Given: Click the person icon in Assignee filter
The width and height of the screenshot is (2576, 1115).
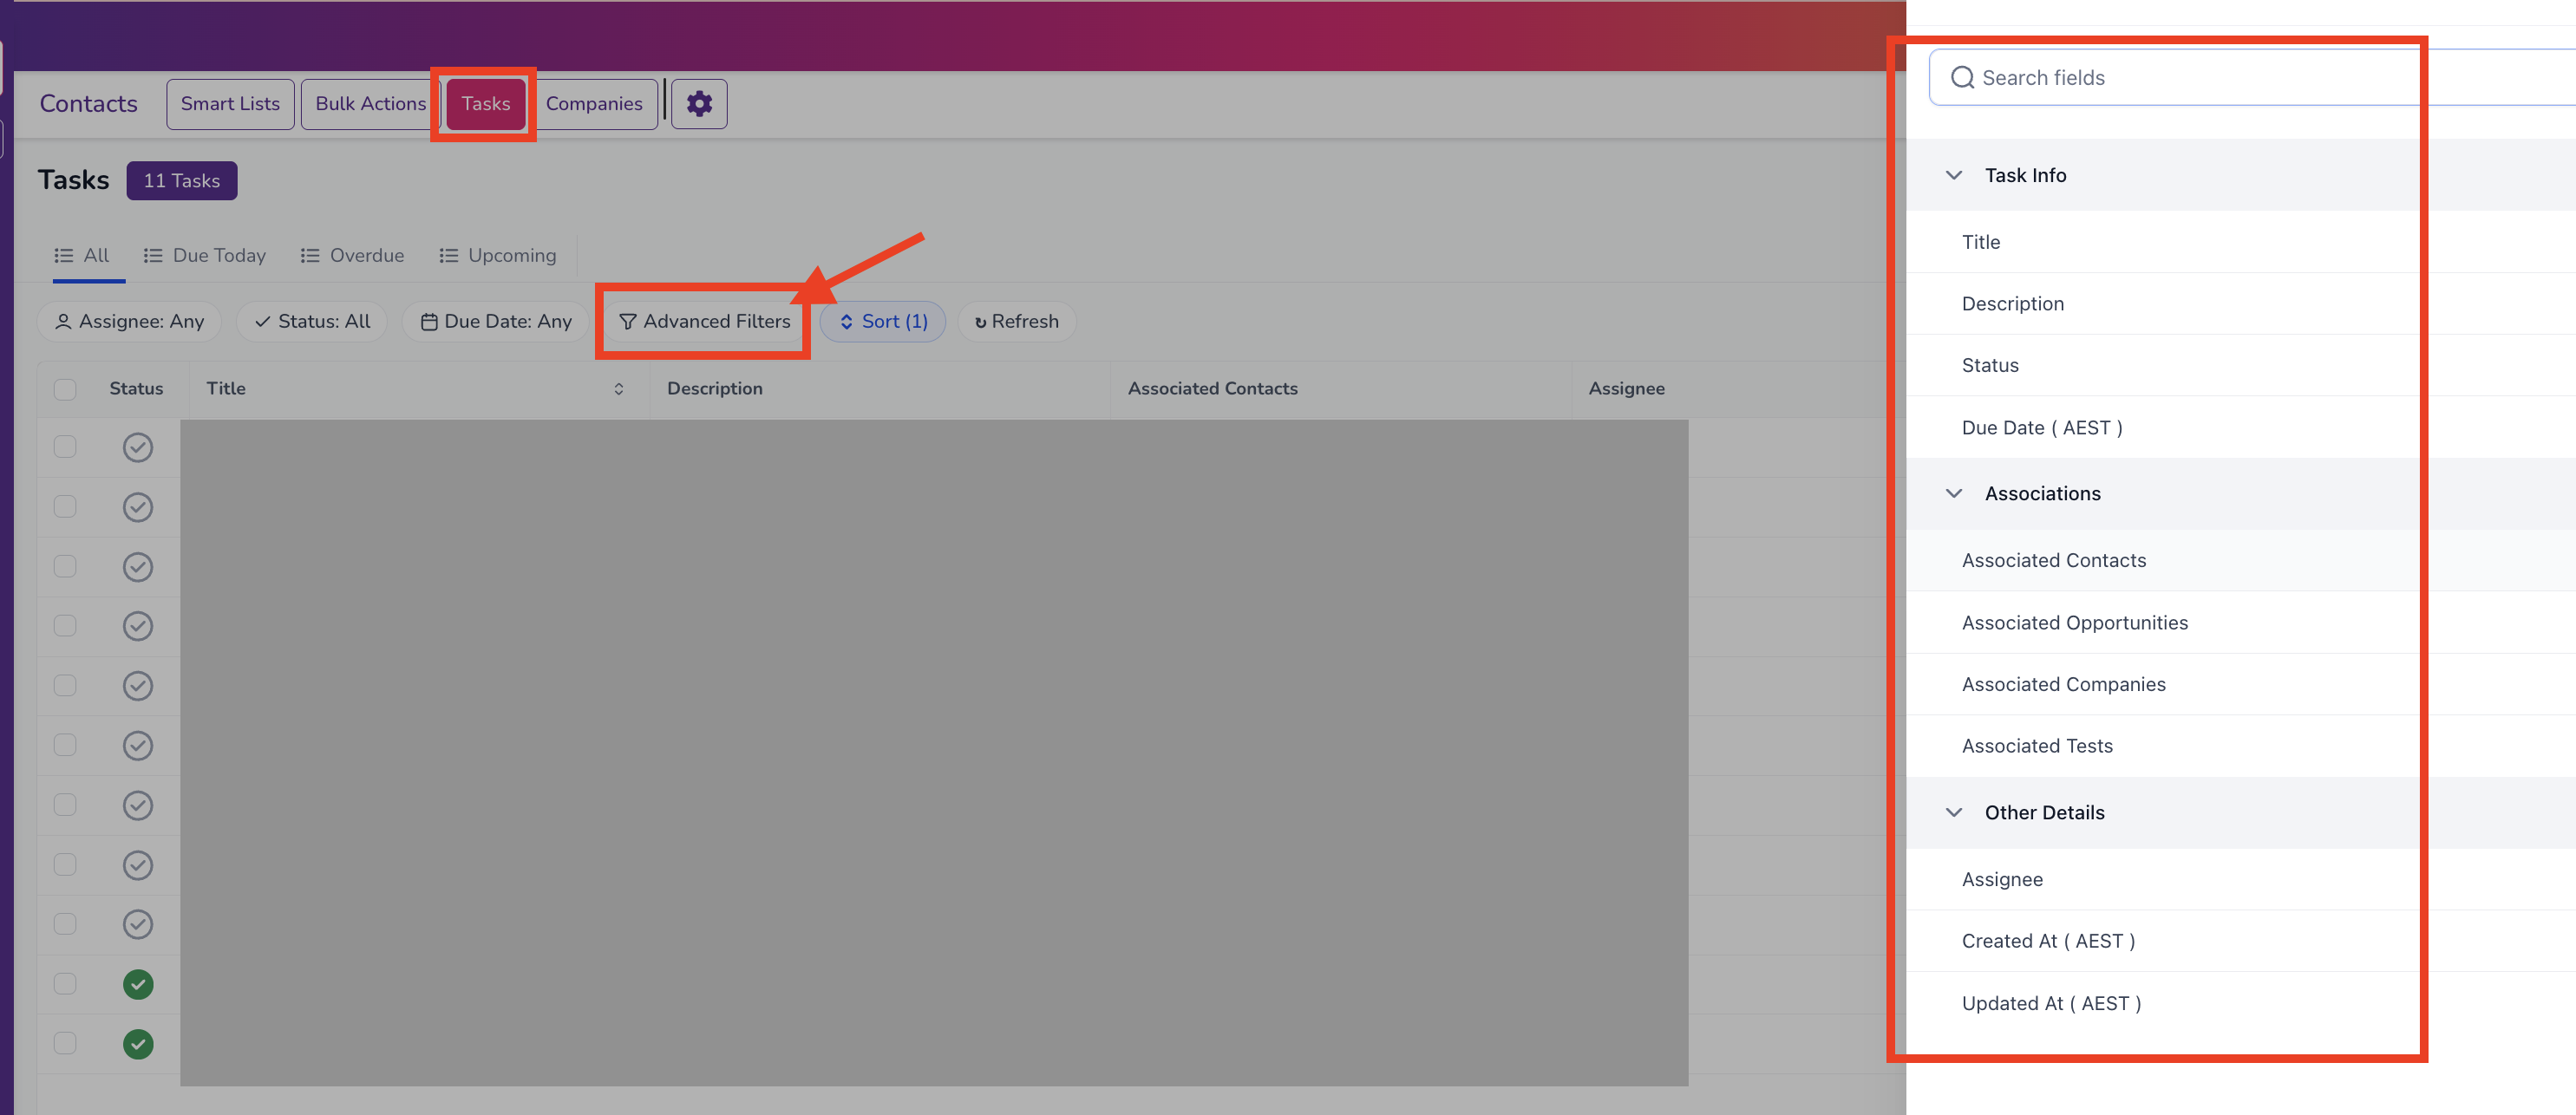Looking at the screenshot, I should tap(63, 321).
